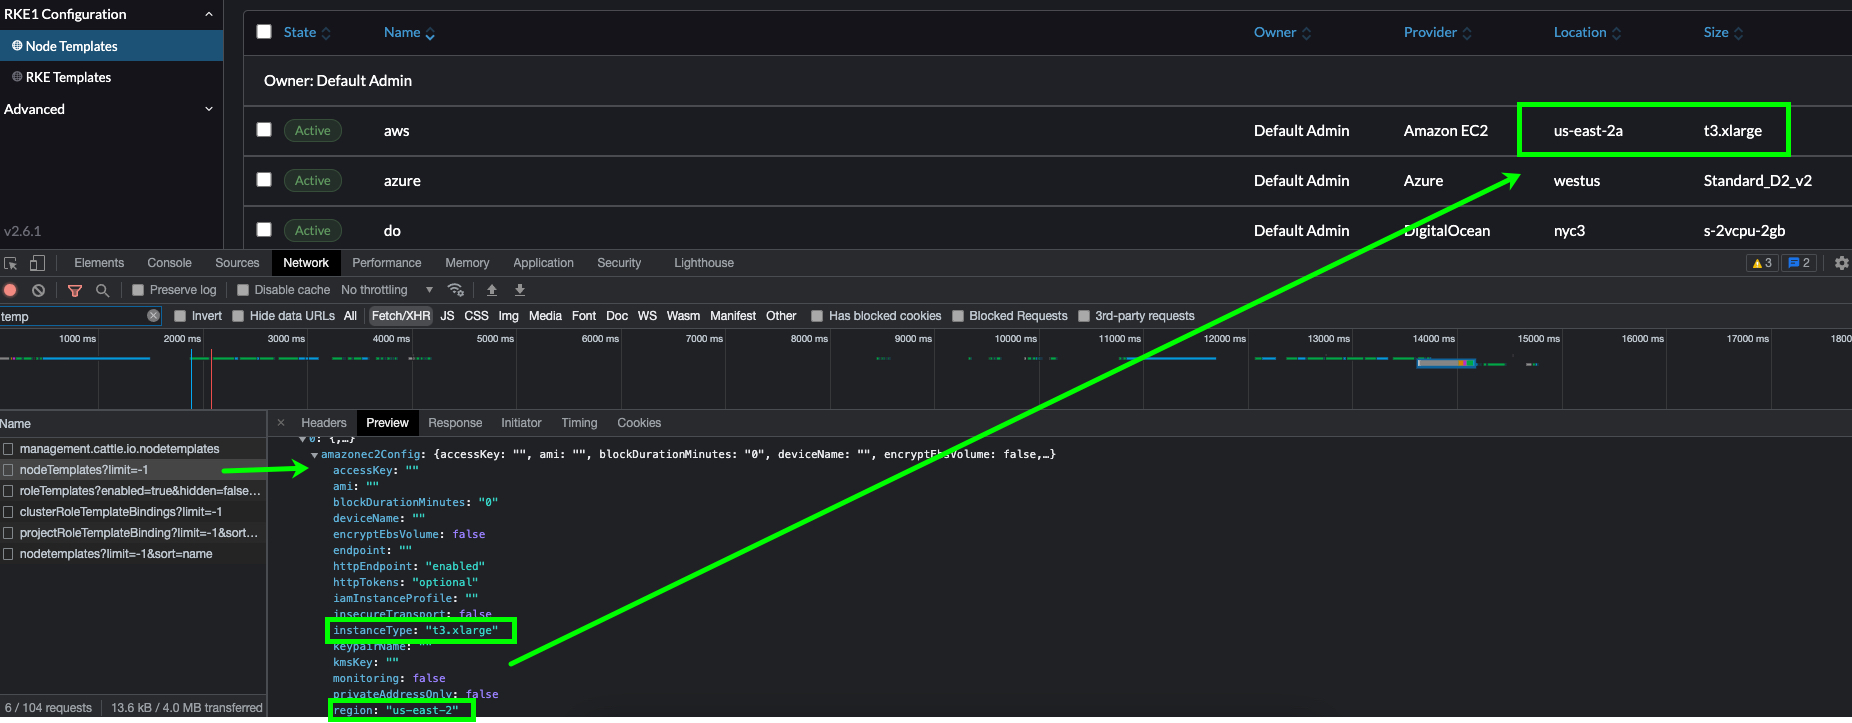The width and height of the screenshot is (1852, 723).
Task: Sort table by Size column
Action: click(1724, 33)
